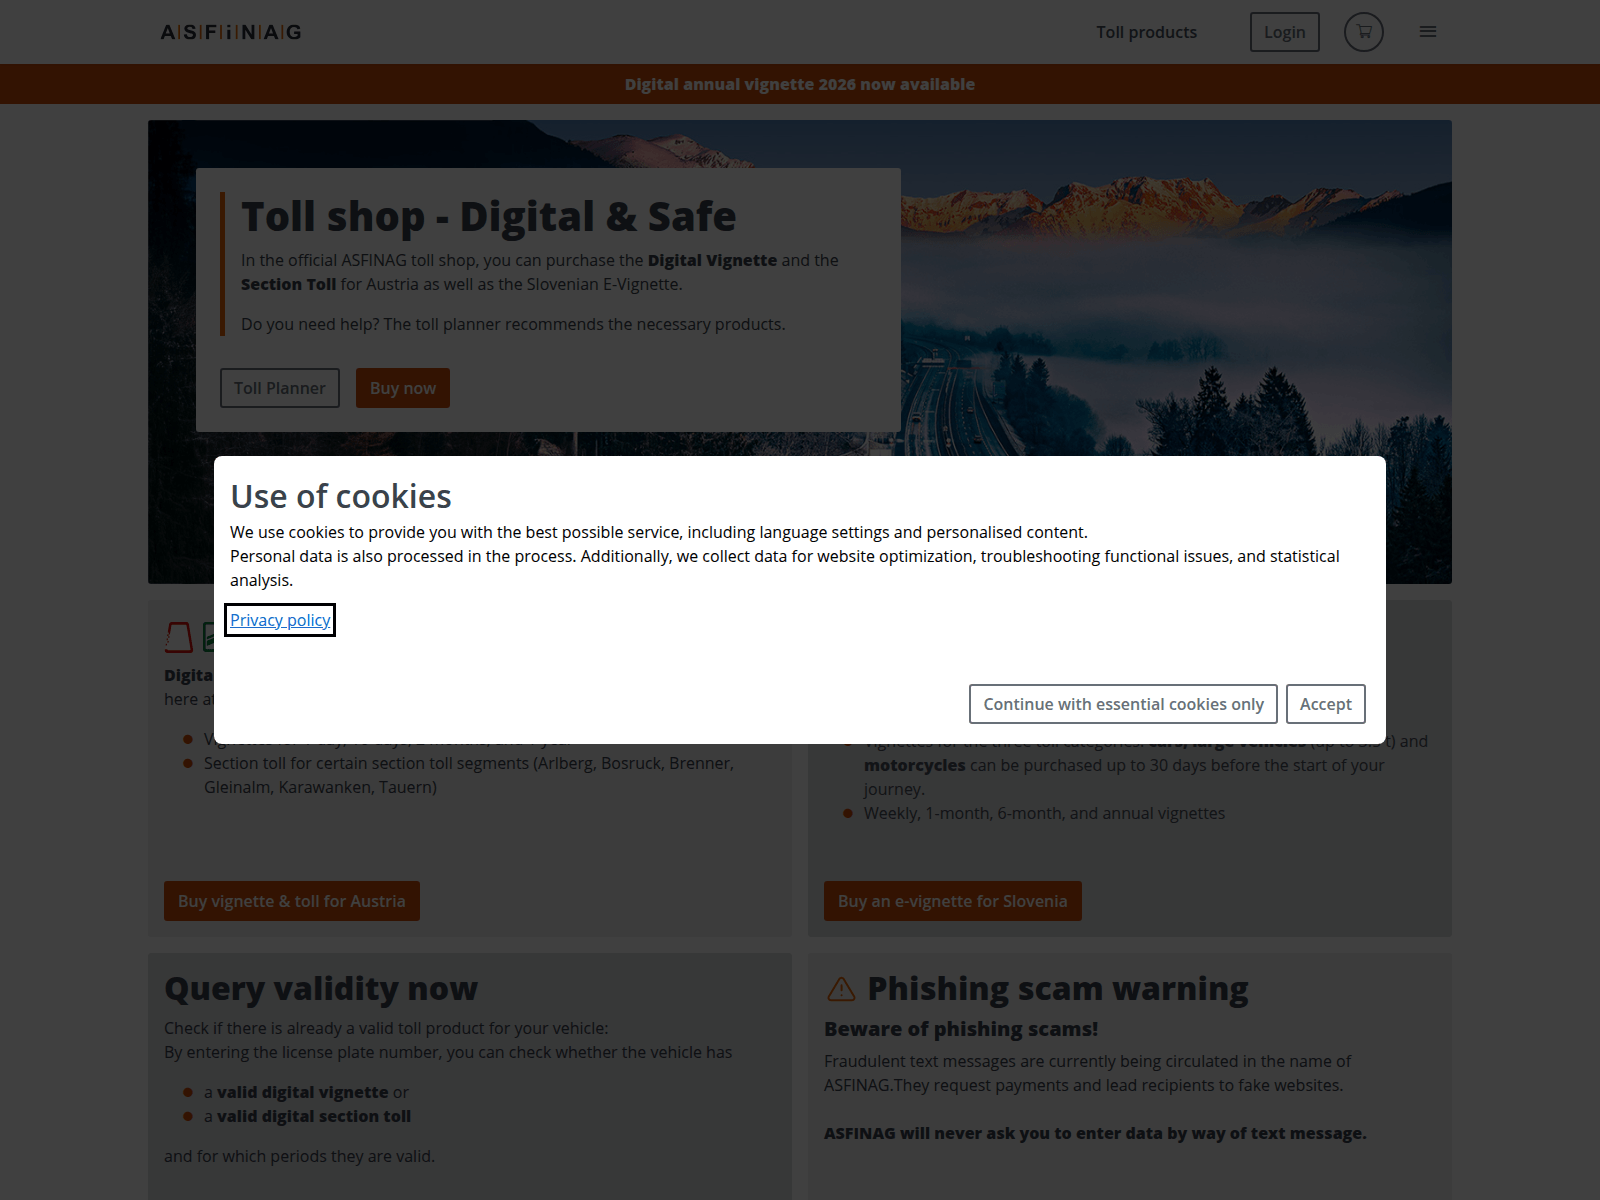The image size is (1600, 1200).
Task: Click the 'Phishing scam warning' heading
Action: point(1058,989)
